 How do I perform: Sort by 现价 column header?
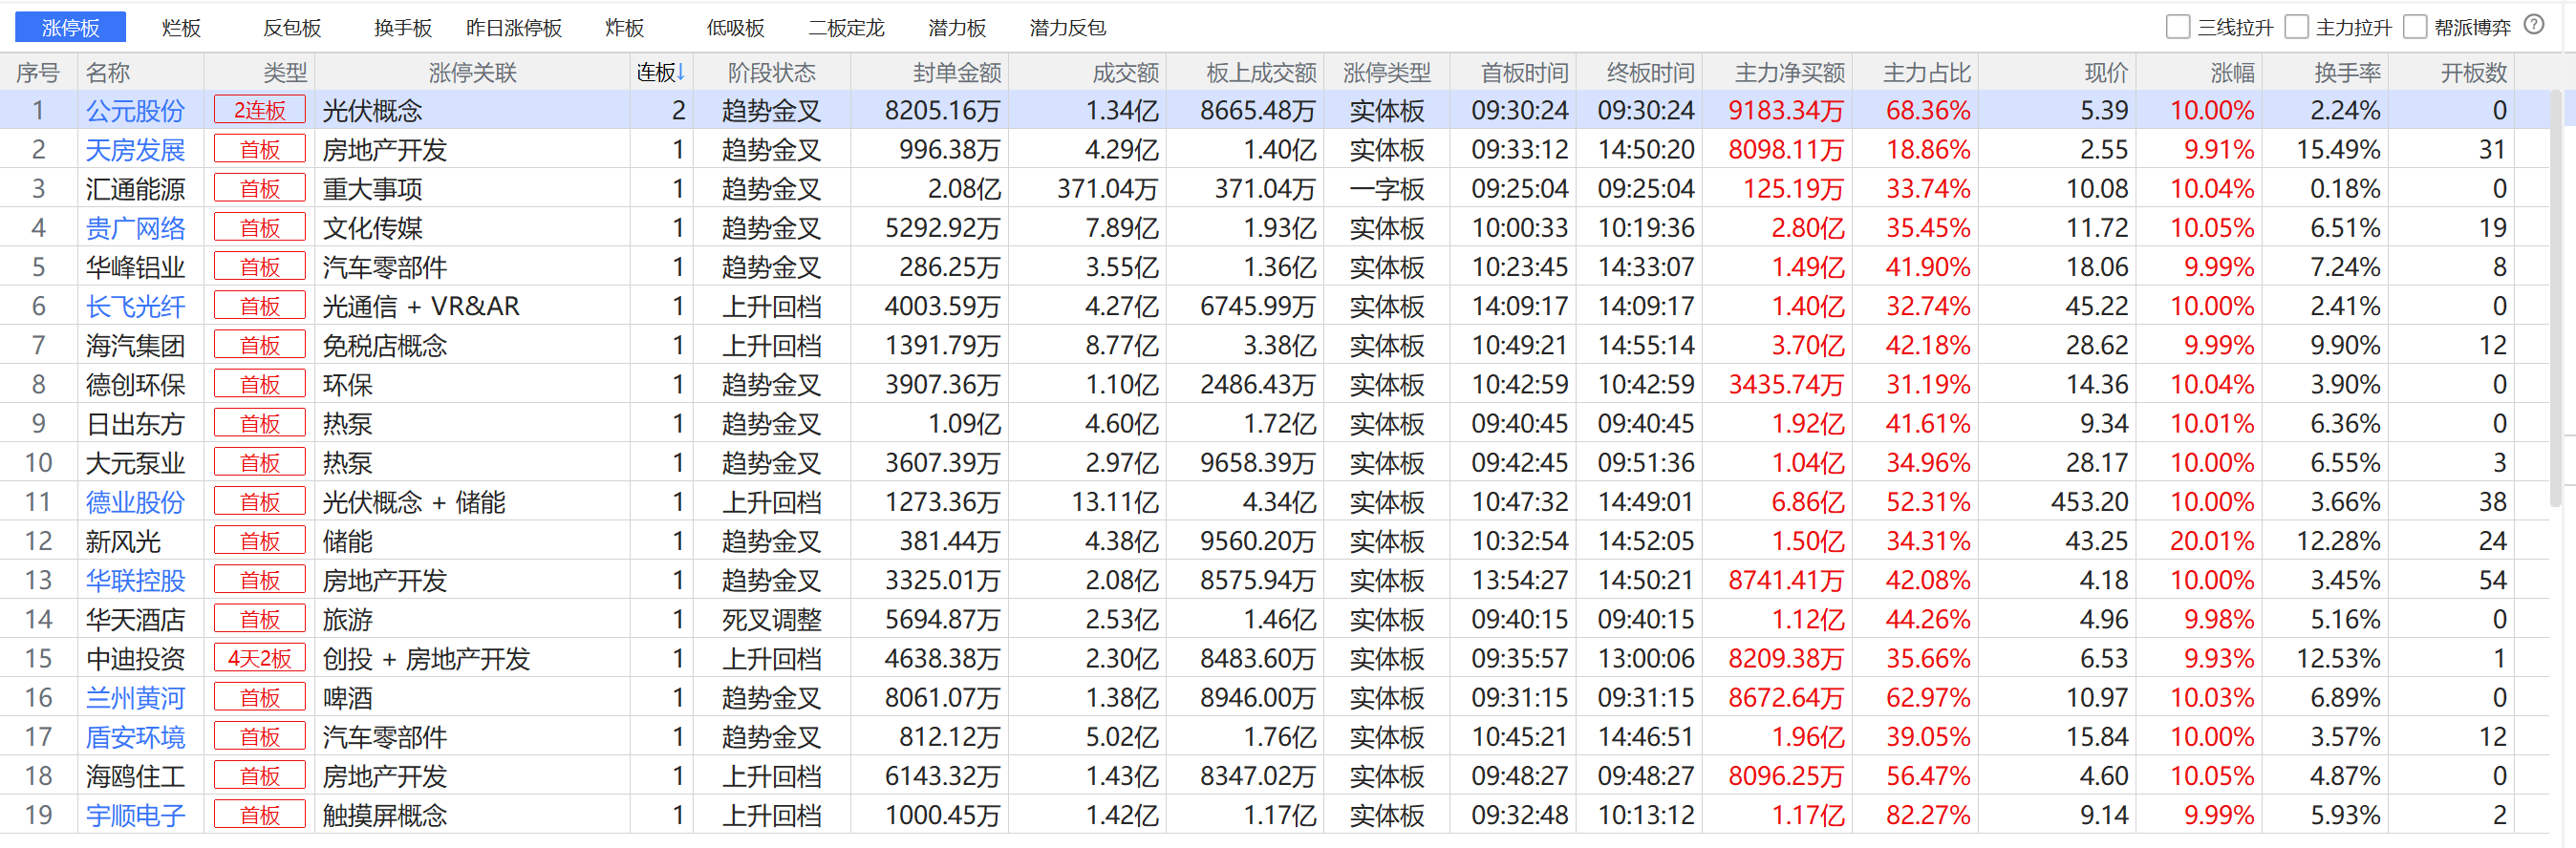pyautogui.click(x=2106, y=72)
